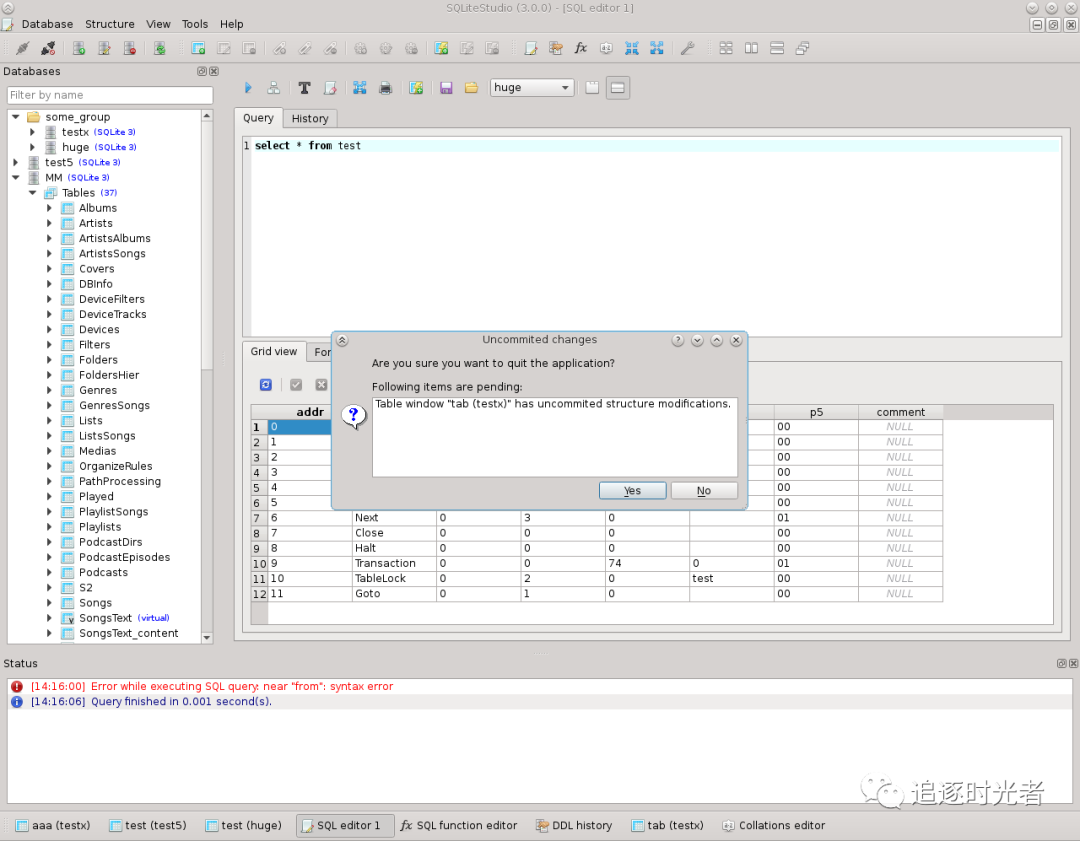Create view from query icon
1080x841 pixels.
point(416,87)
